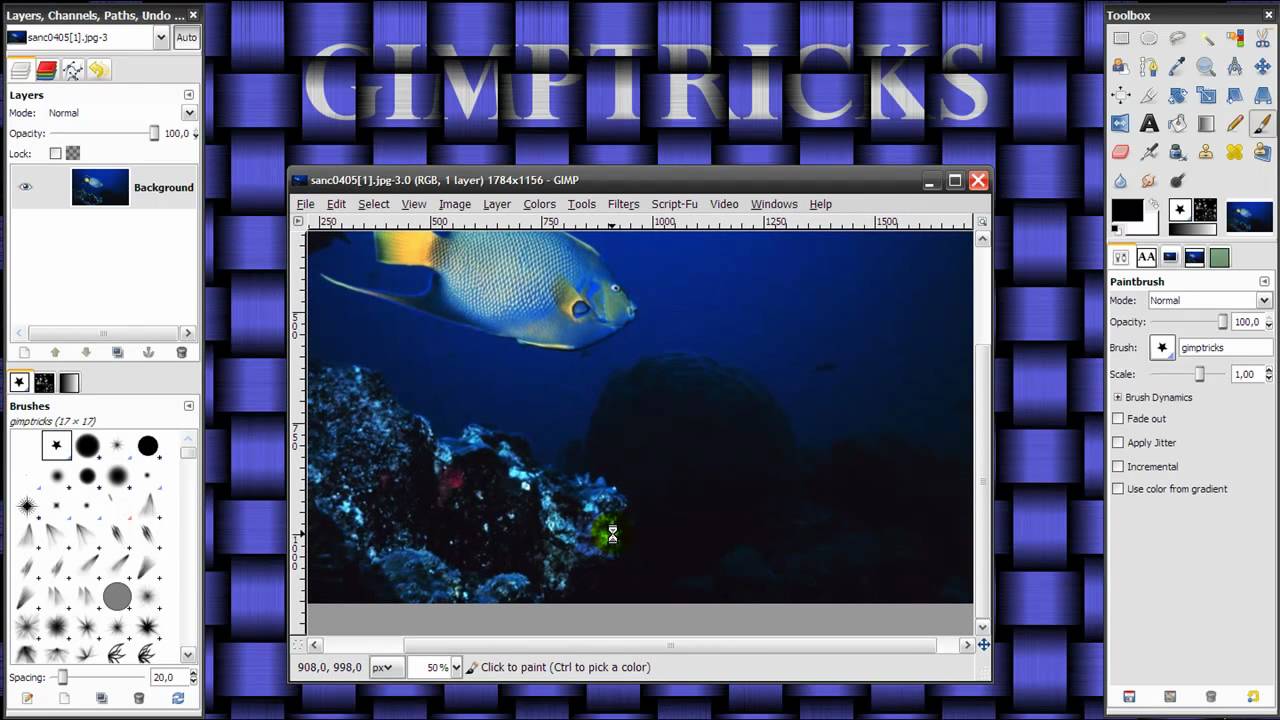Select the Paths tool
This screenshot has height=720, width=1280.
pos(1149,67)
